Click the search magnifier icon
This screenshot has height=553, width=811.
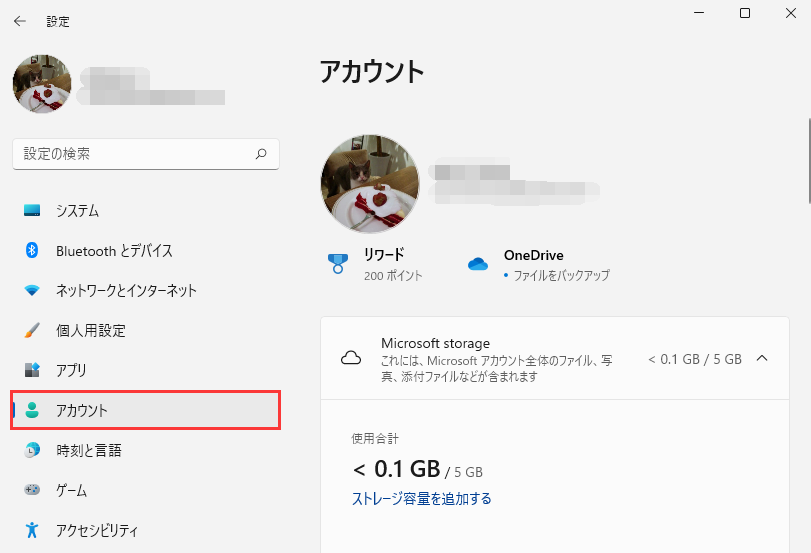pyautogui.click(x=261, y=154)
